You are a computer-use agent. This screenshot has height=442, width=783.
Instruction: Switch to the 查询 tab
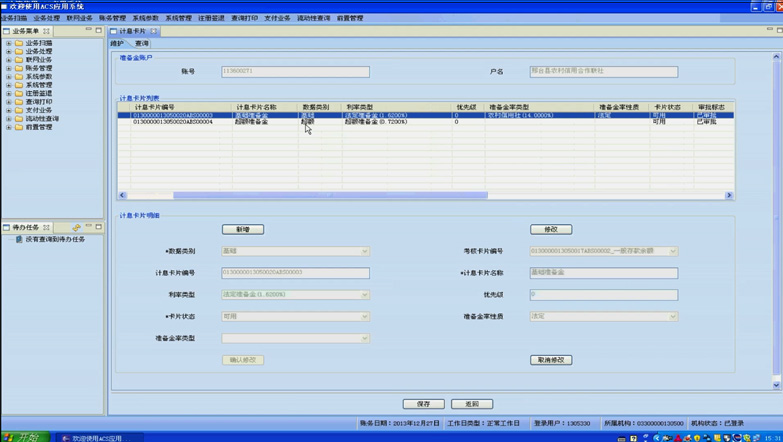[141, 44]
